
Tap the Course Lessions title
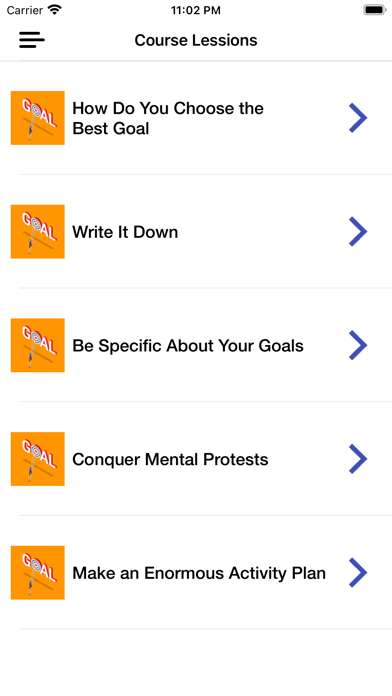tap(196, 40)
